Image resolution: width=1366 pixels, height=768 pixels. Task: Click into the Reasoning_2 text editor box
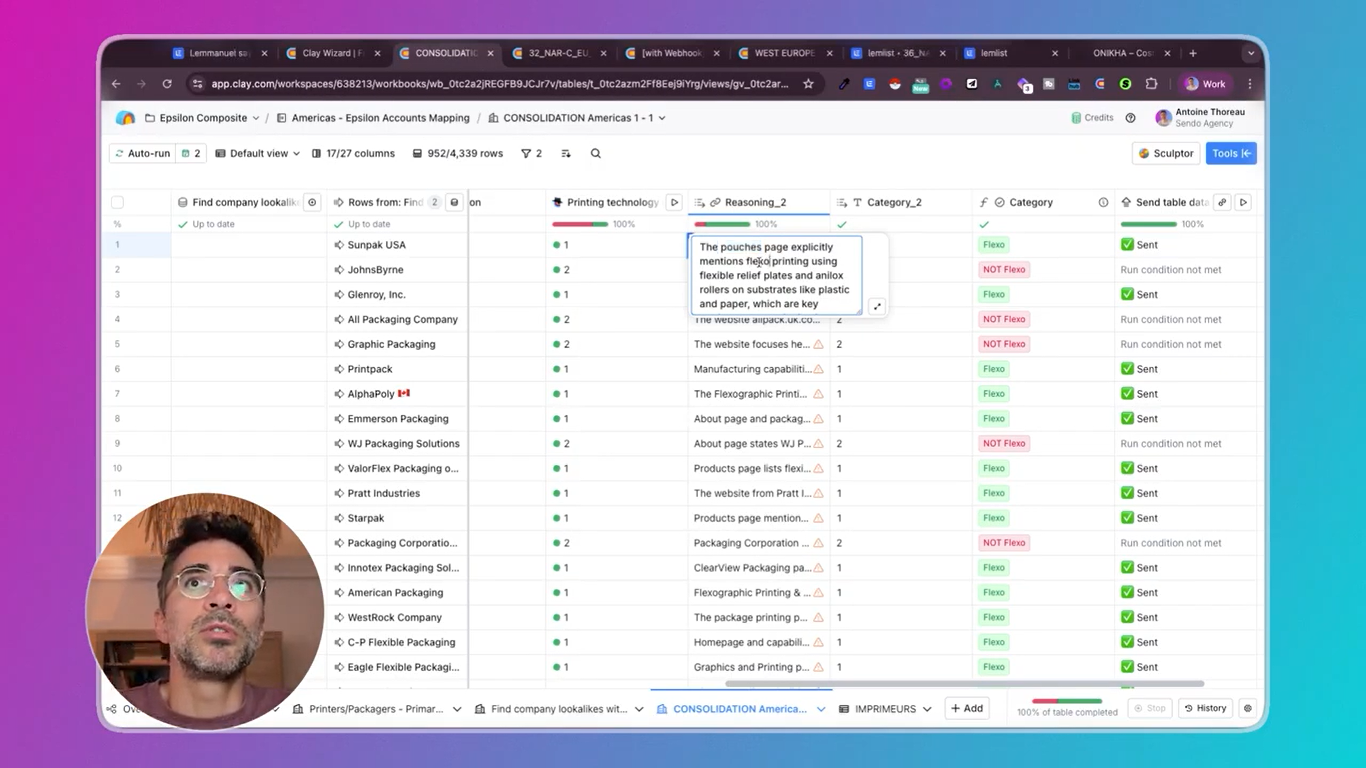pyautogui.click(x=775, y=275)
